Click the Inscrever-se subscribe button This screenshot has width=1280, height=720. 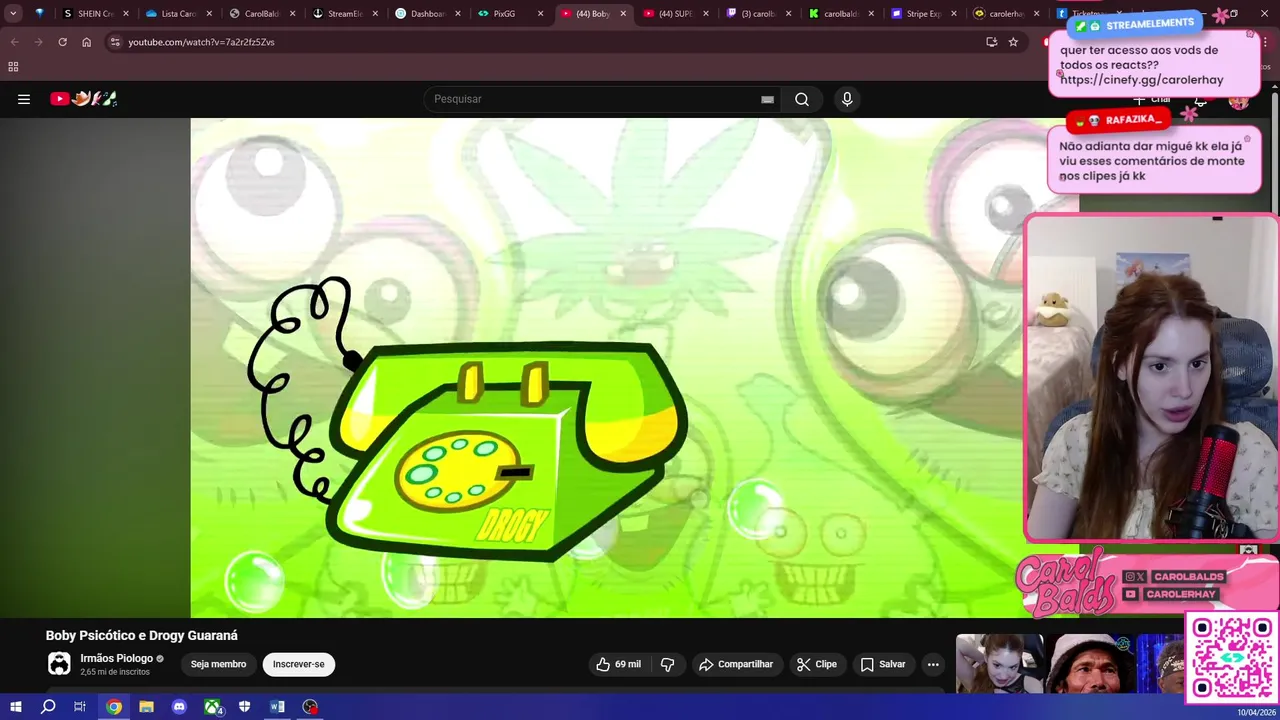[299, 664]
